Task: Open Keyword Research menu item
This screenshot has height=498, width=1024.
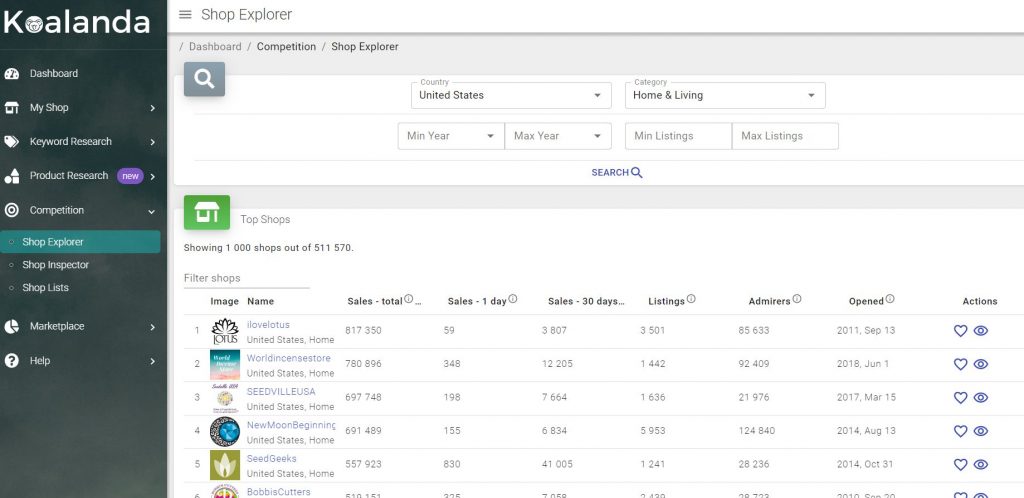Action: click(x=71, y=142)
